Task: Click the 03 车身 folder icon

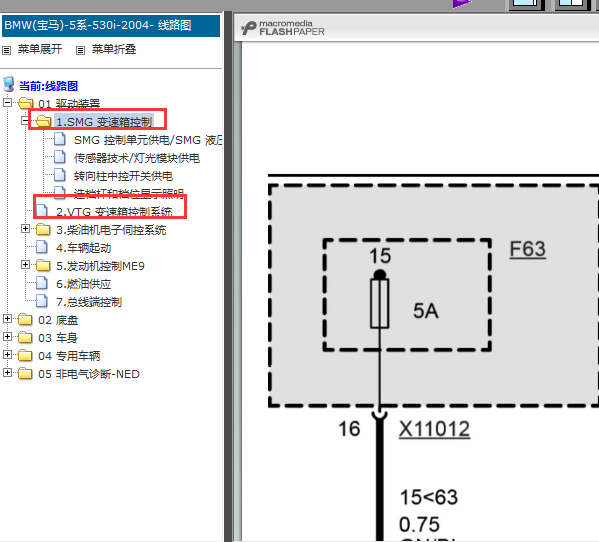Action: (26, 337)
